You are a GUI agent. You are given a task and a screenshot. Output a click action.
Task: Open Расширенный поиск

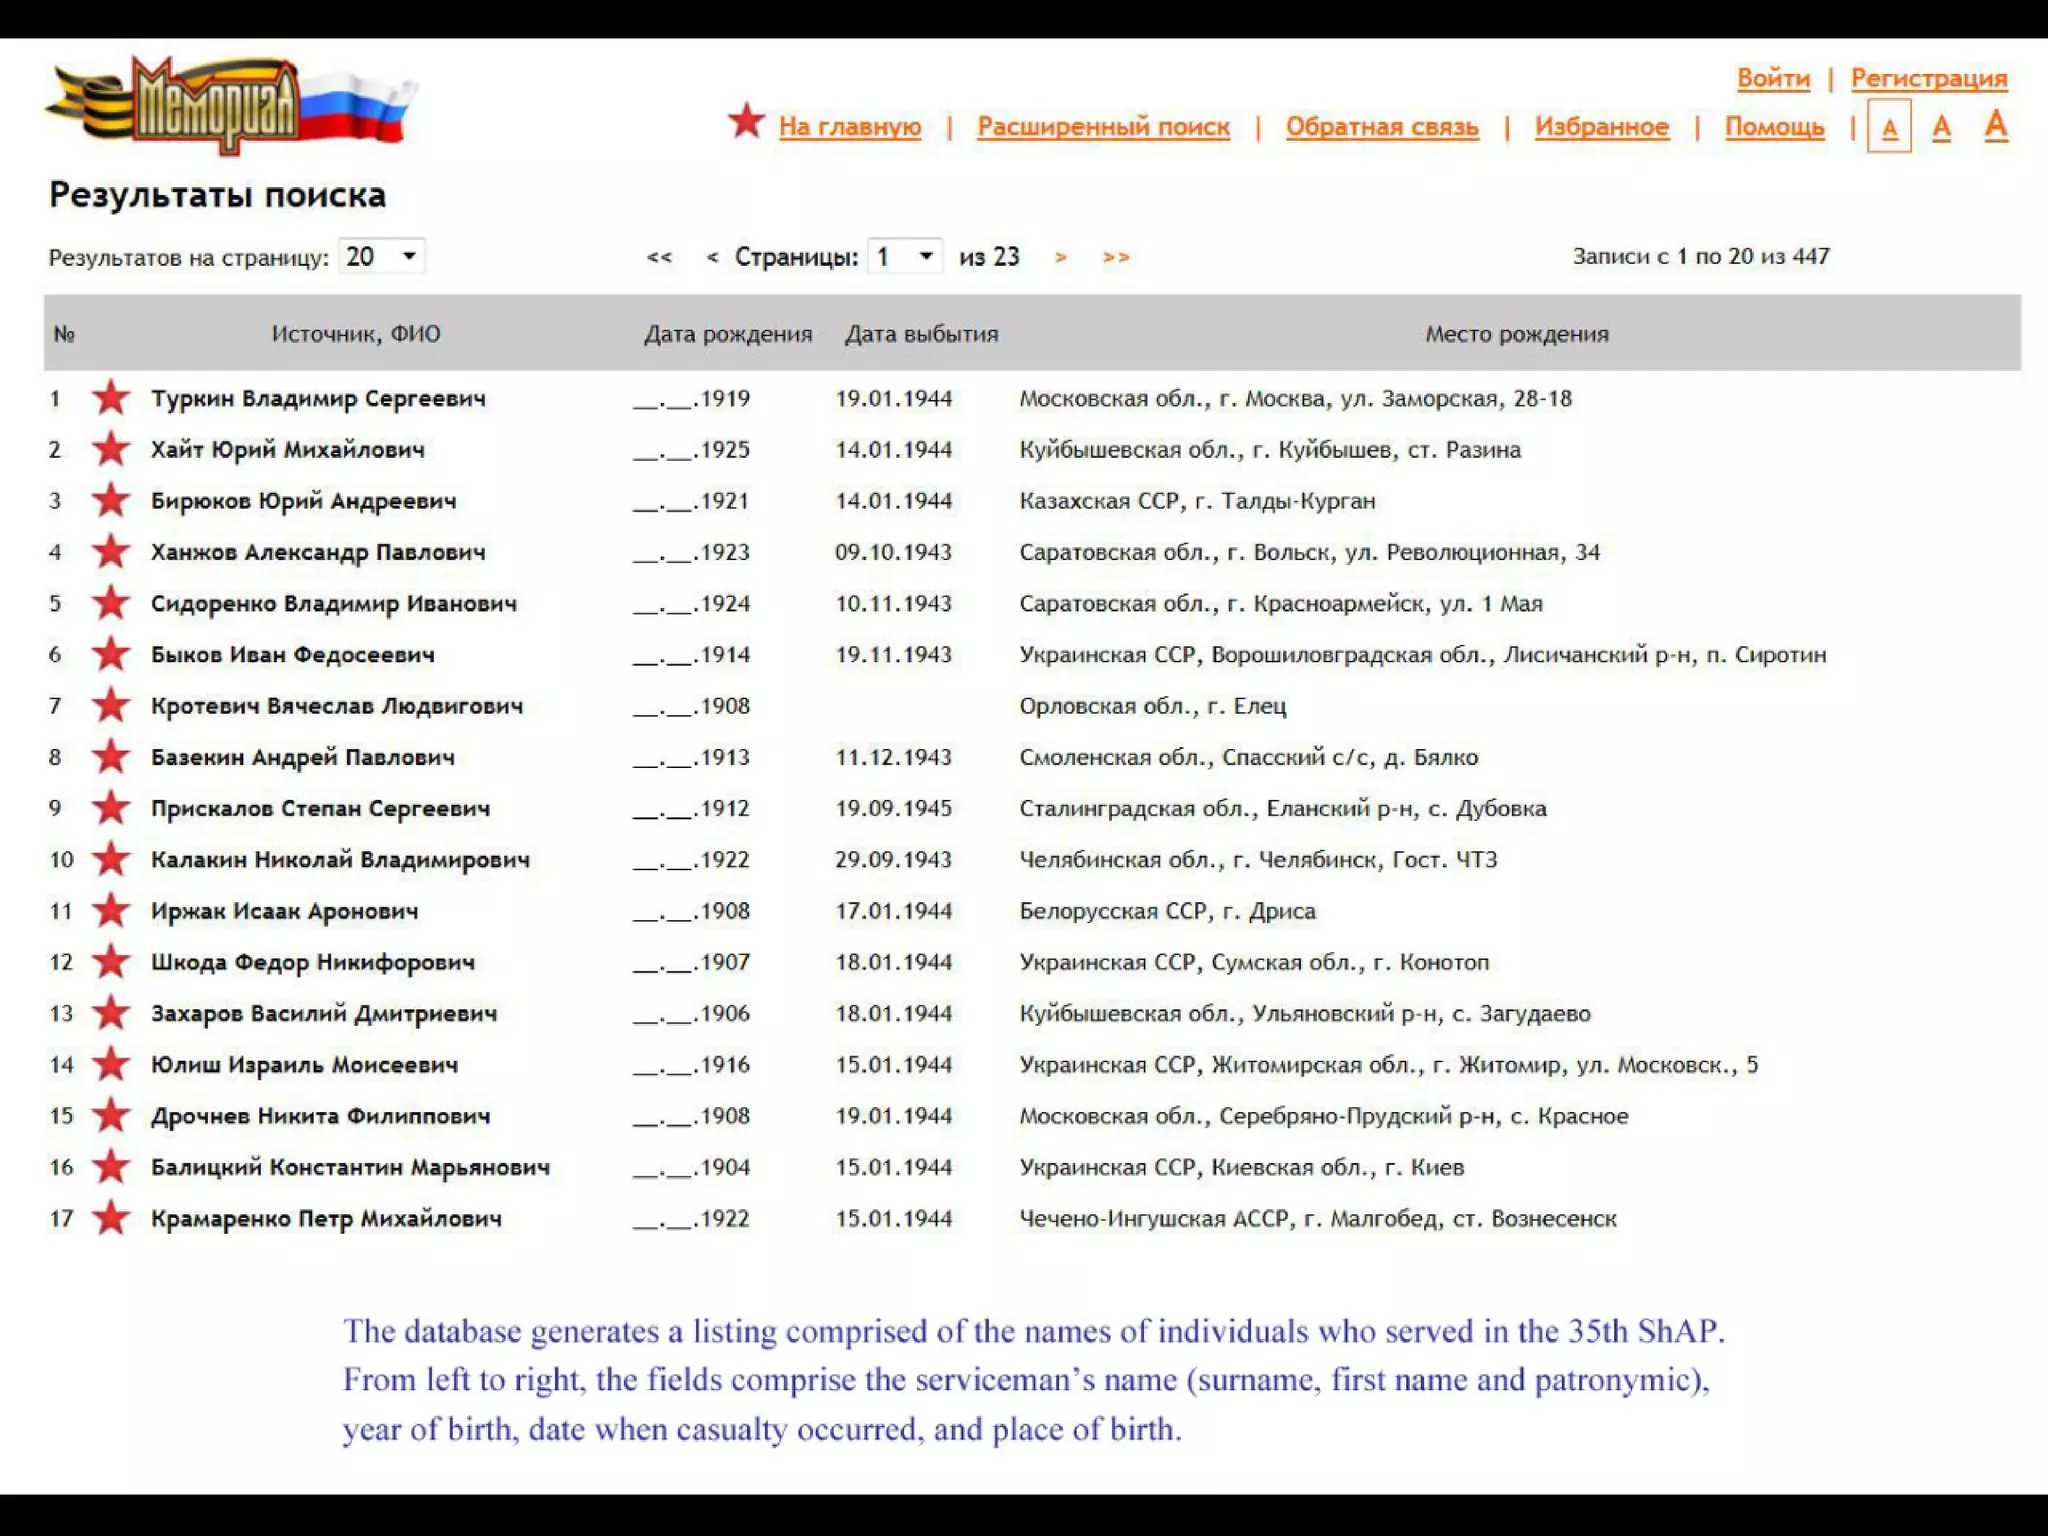click(x=1103, y=127)
